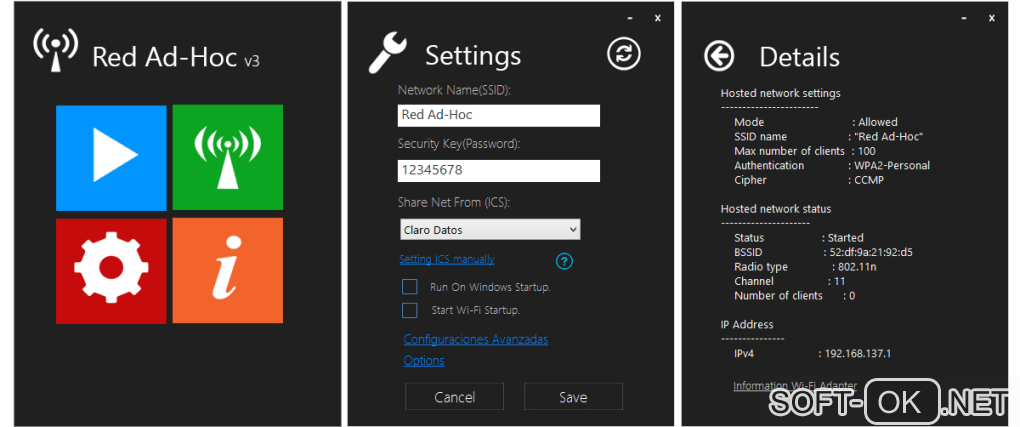Click the back arrow in the Details panel
The image size is (1020, 427).
[x=719, y=56]
